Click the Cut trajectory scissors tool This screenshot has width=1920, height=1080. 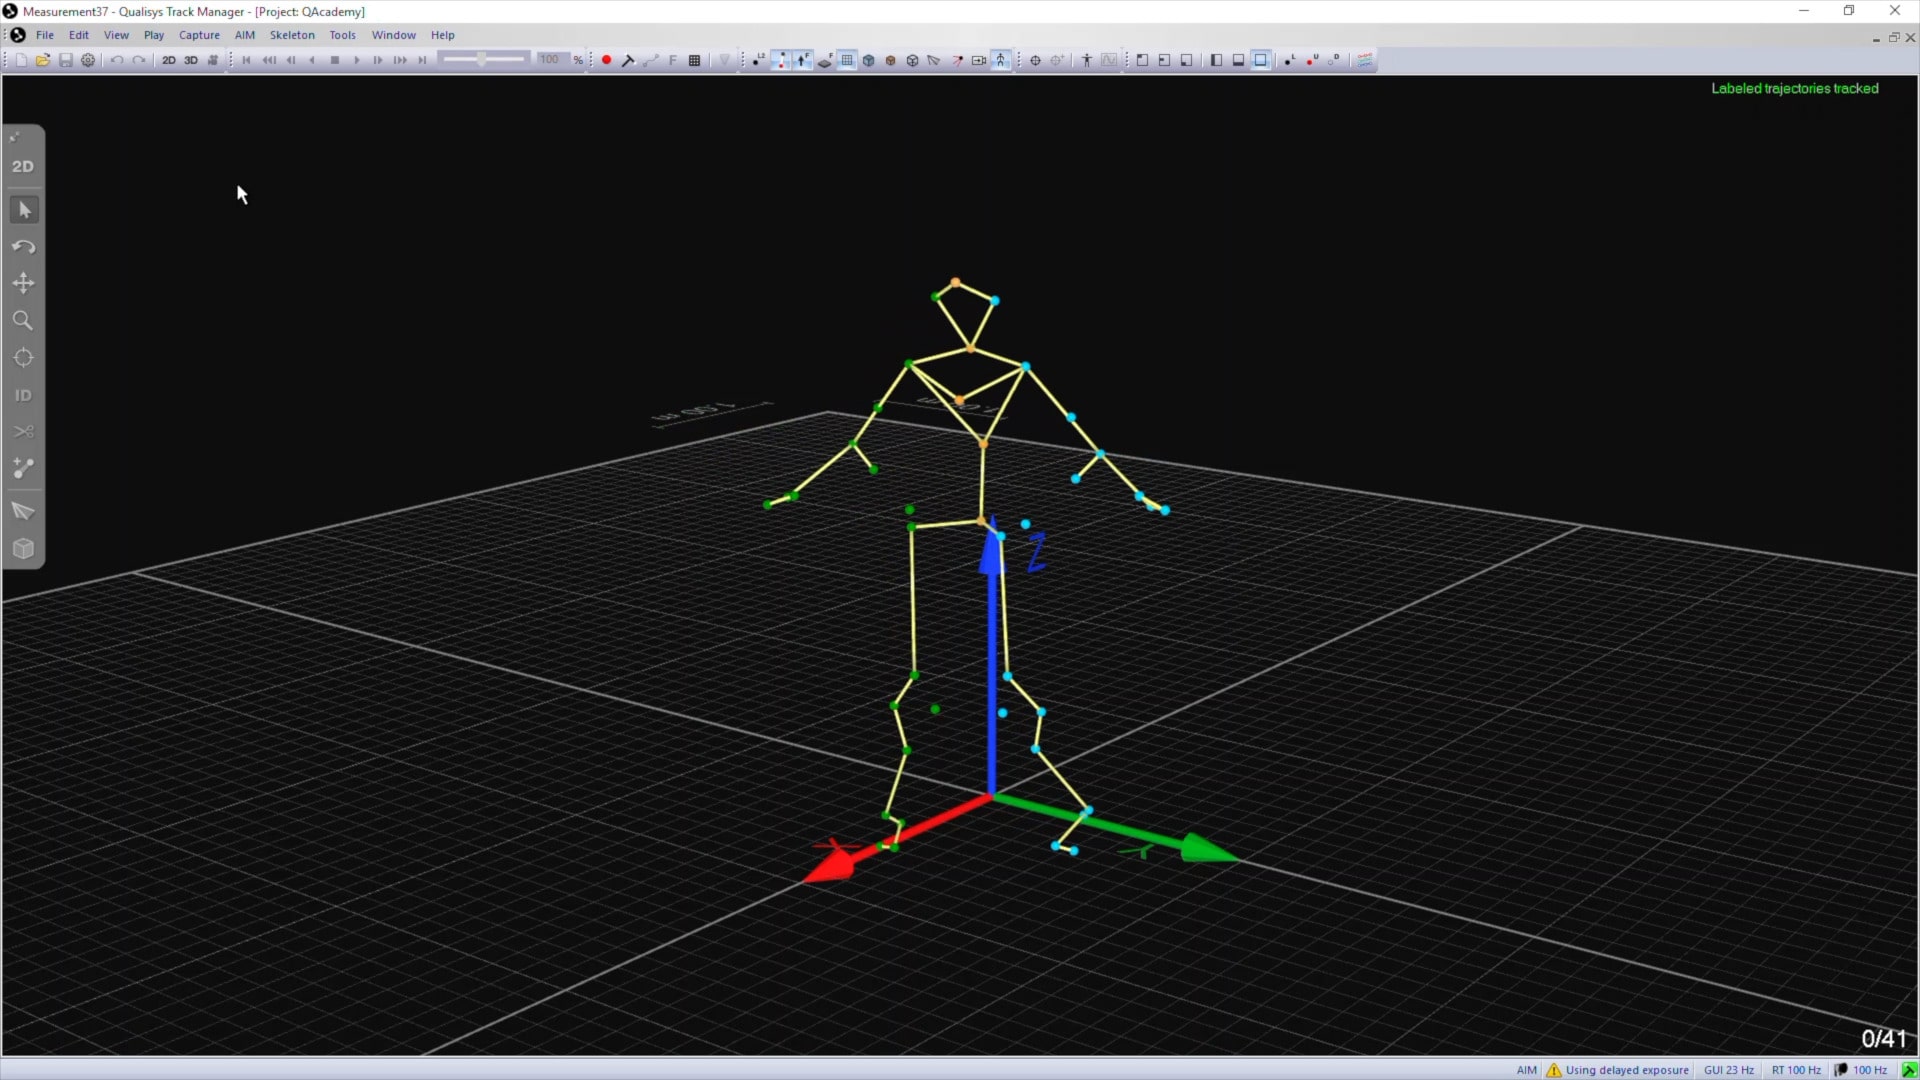pos(23,432)
